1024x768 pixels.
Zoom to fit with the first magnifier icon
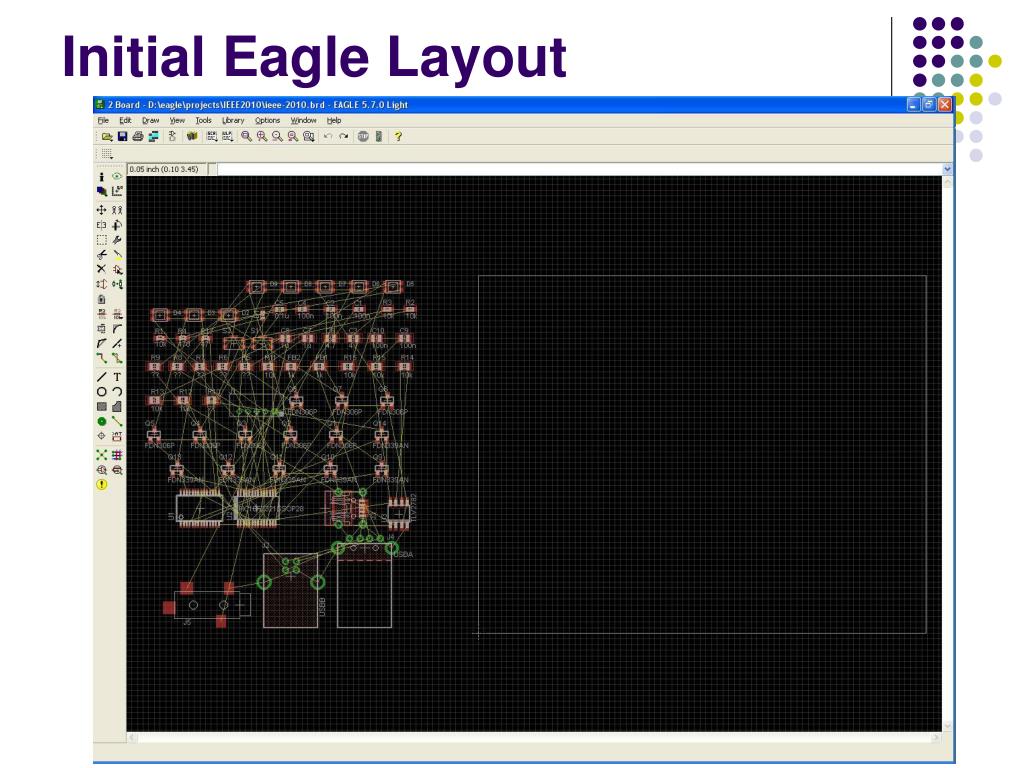click(246, 136)
